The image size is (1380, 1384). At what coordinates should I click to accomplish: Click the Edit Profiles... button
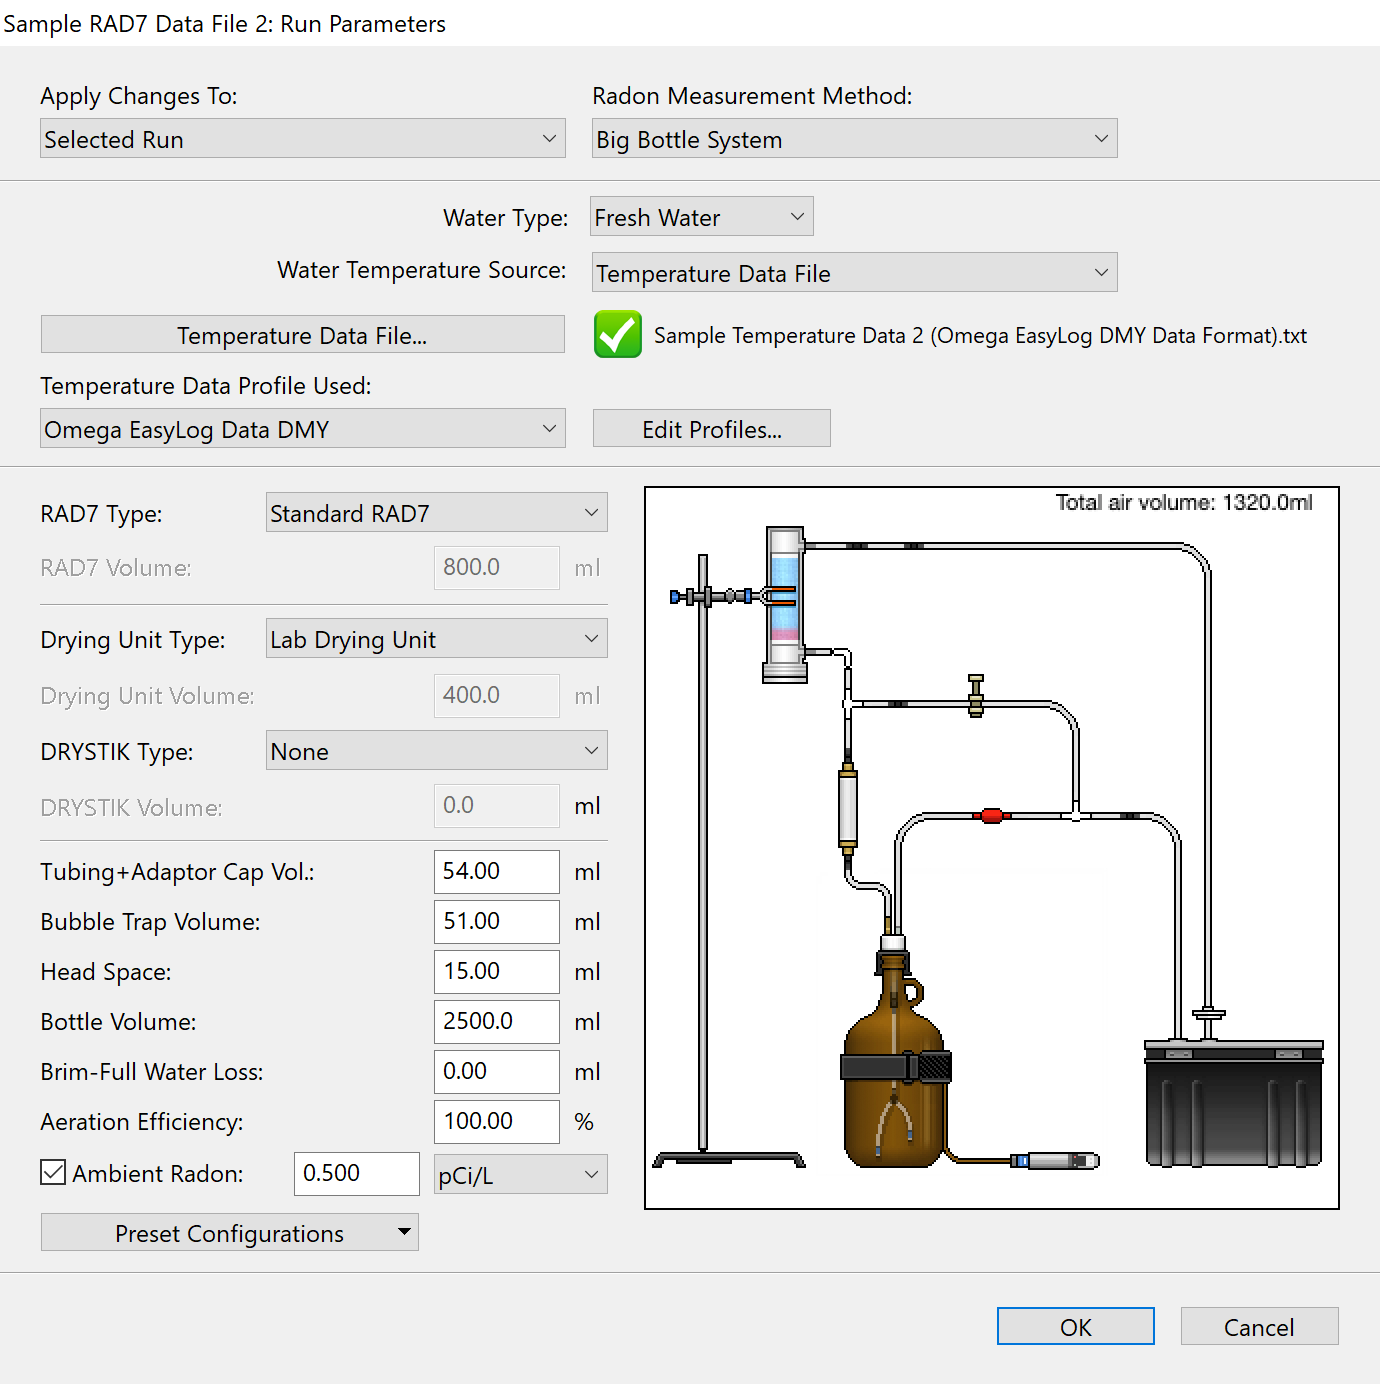(711, 429)
